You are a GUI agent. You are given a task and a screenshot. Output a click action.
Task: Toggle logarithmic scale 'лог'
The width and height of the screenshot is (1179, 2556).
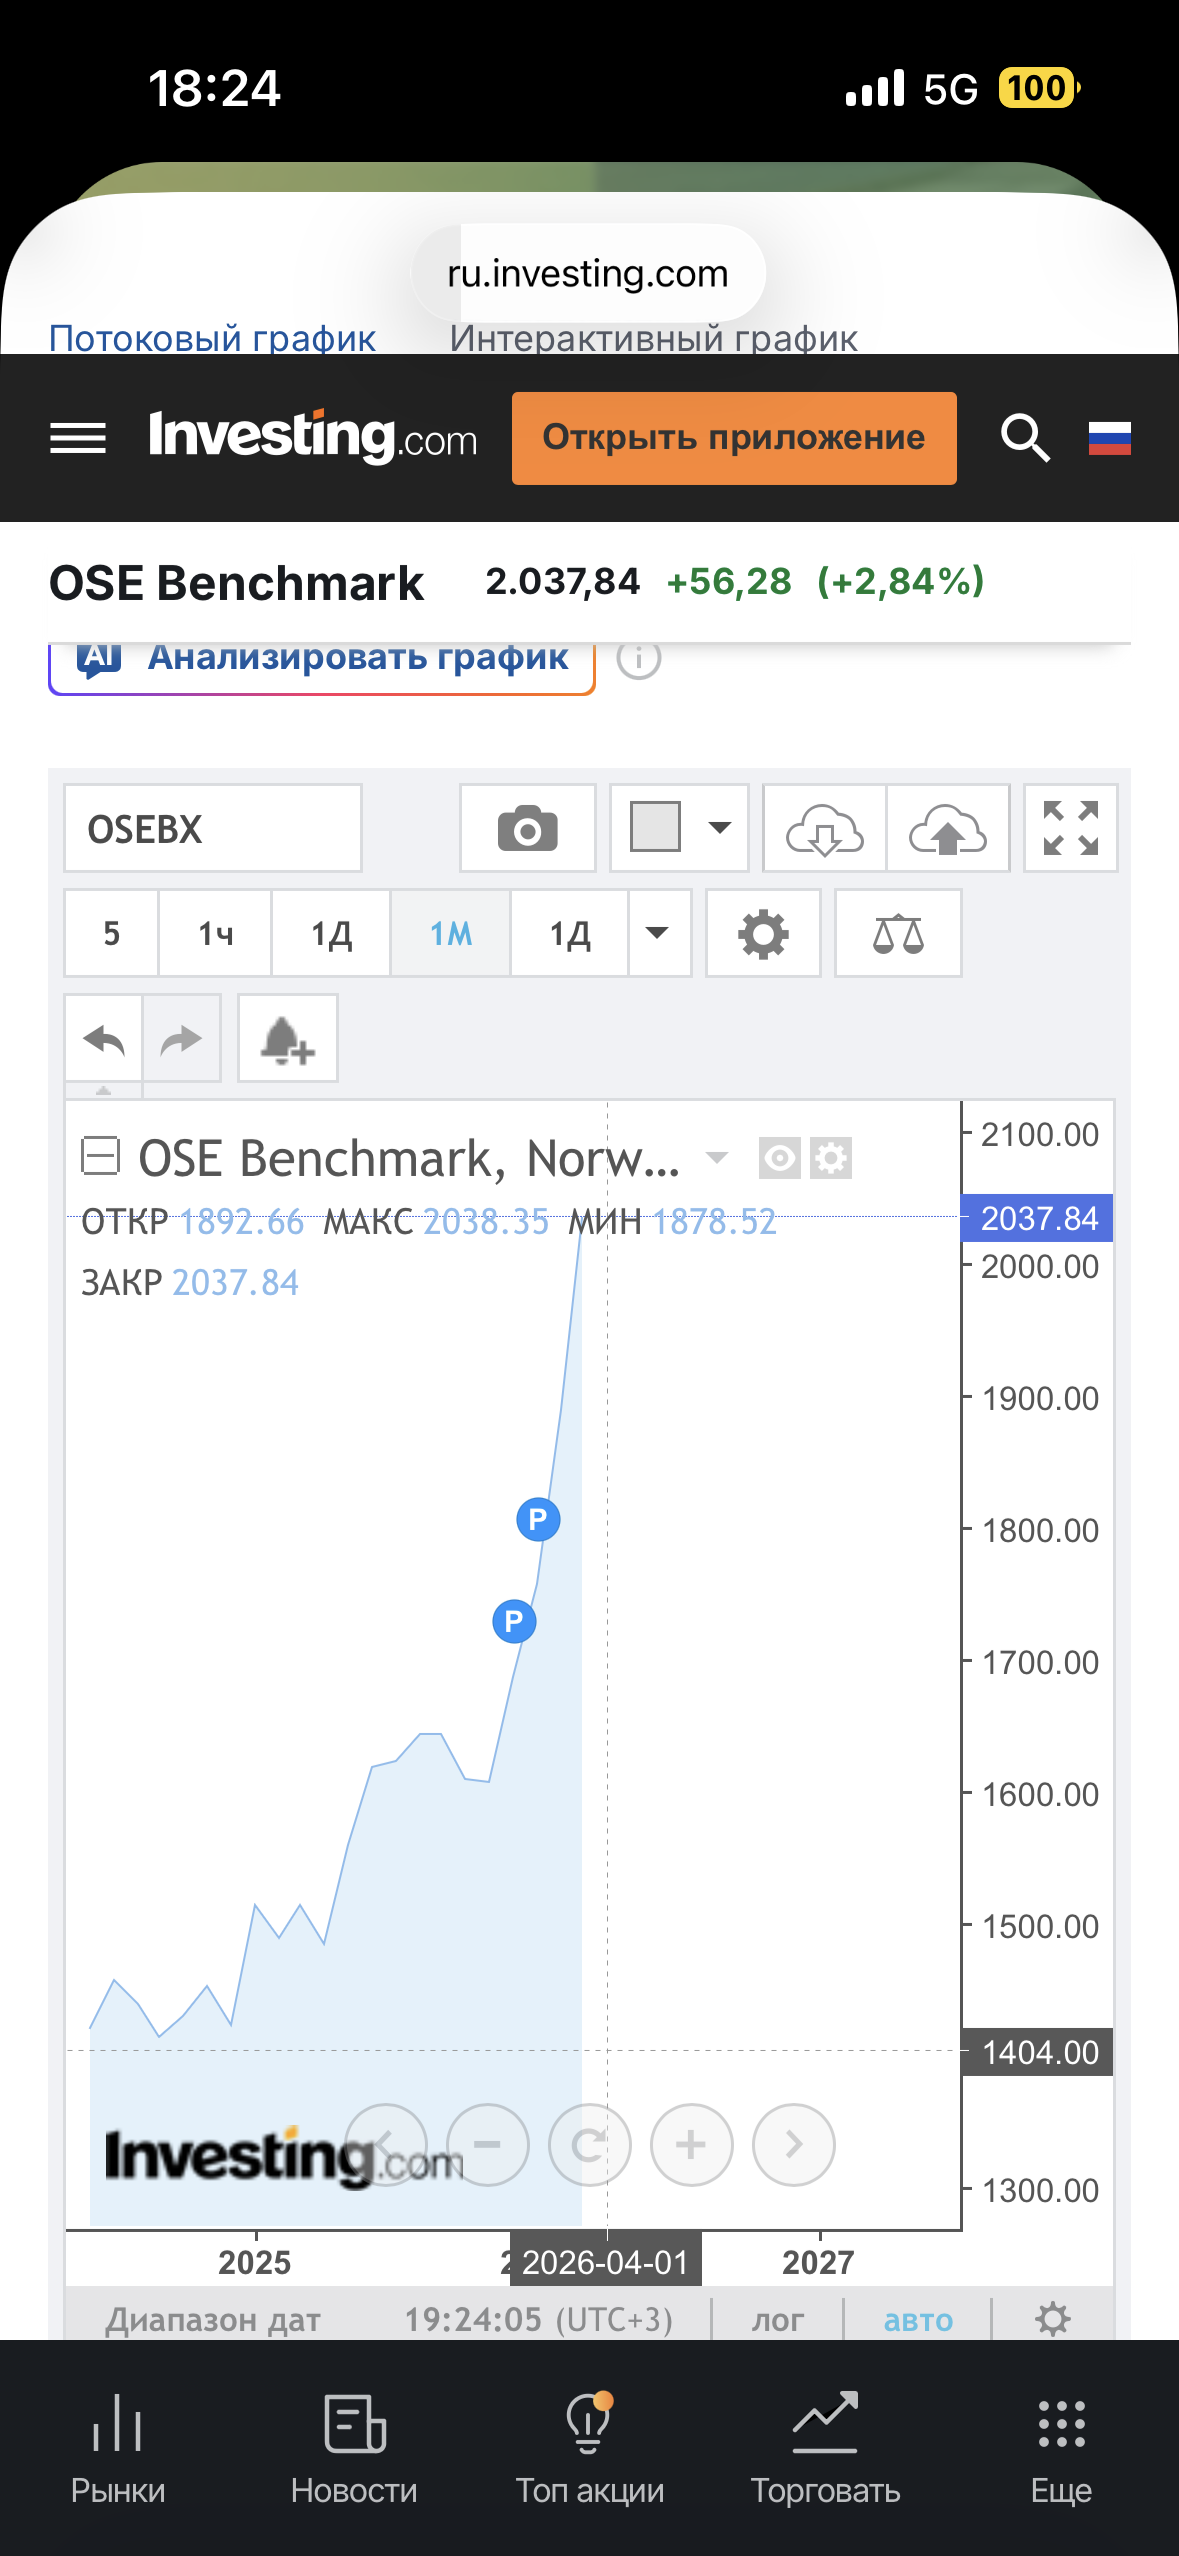coord(777,2319)
